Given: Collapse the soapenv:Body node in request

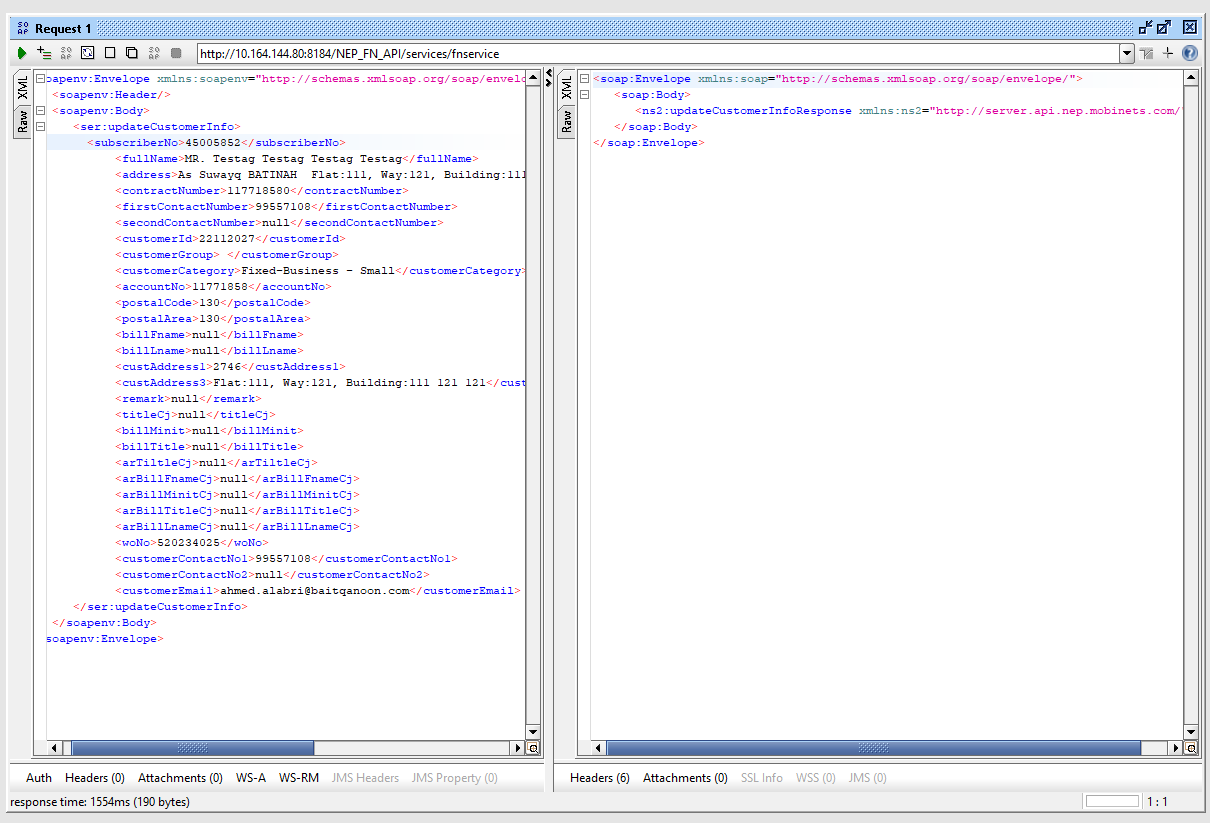Looking at the screenshot, I should (x=40, y=111).
